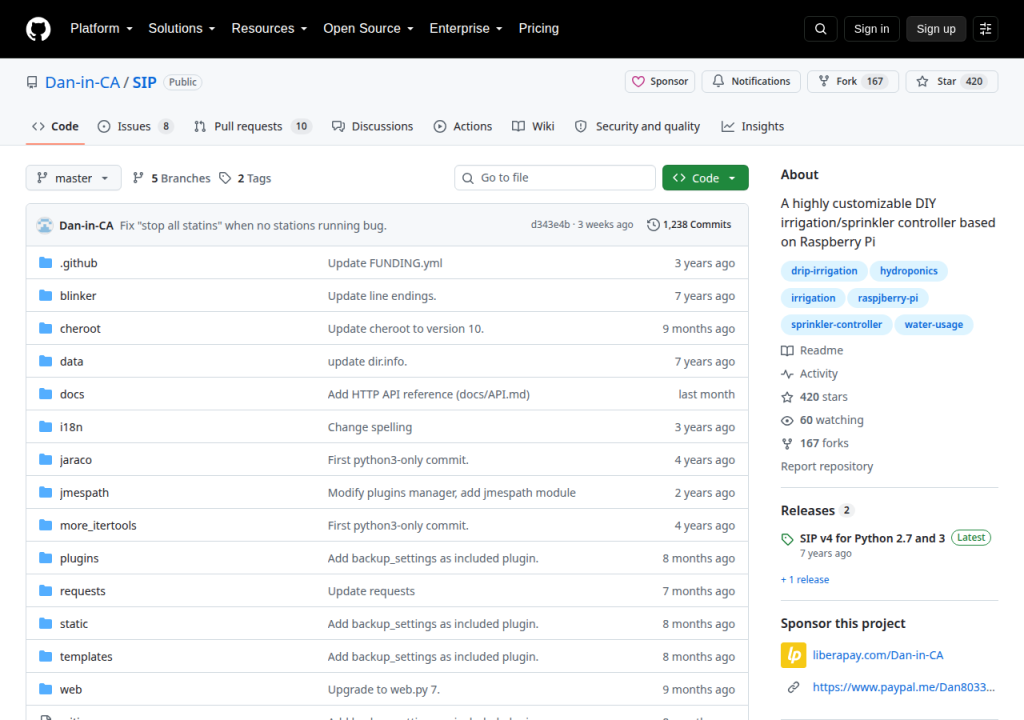Image resolution: width=1024 pixels, height=720 pixels.
Task: Open the SIP repository name link
Action: click(x=144, y=82)
